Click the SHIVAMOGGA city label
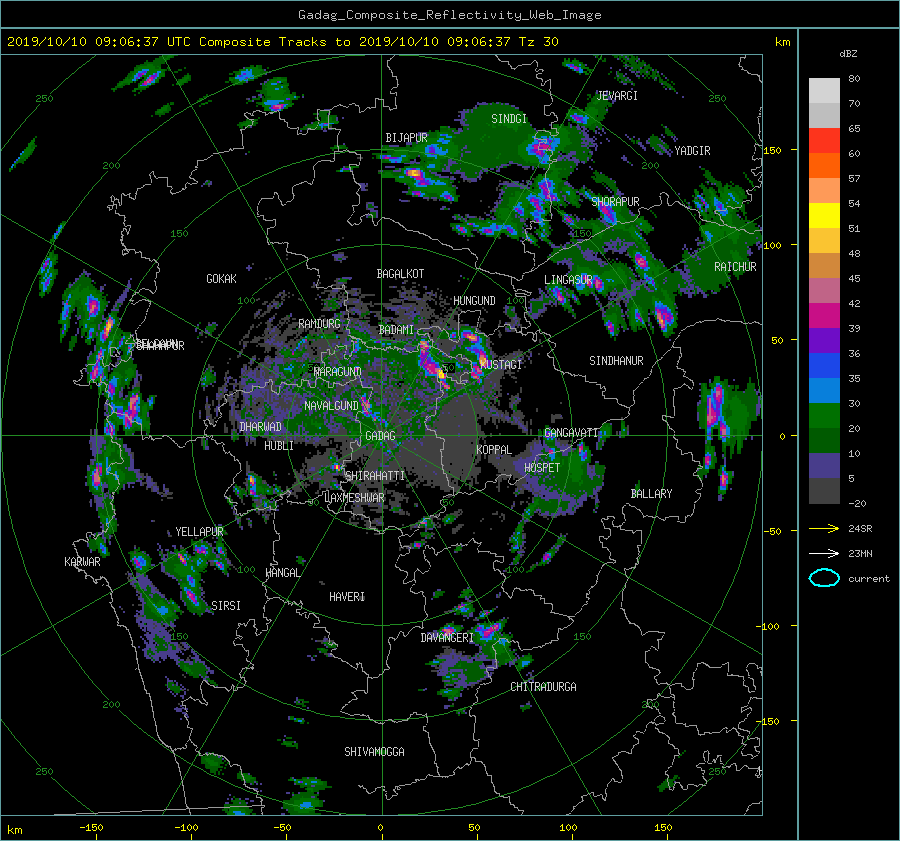Viewport: 900px width, 841px height. pos(374,752)
